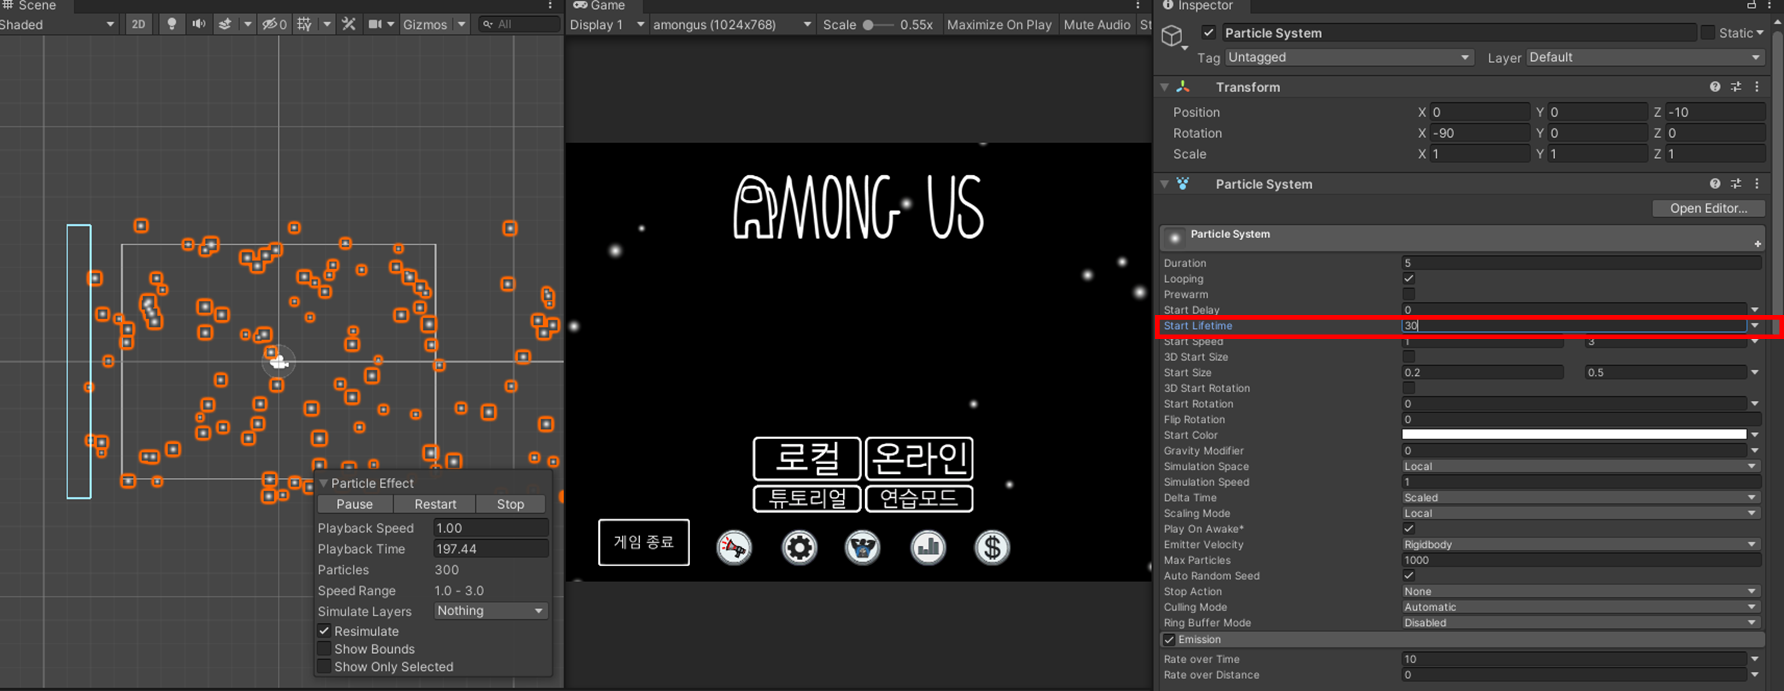Open Particle System component help icon
Screen dimensions: 1784x691
[1715, 184]
